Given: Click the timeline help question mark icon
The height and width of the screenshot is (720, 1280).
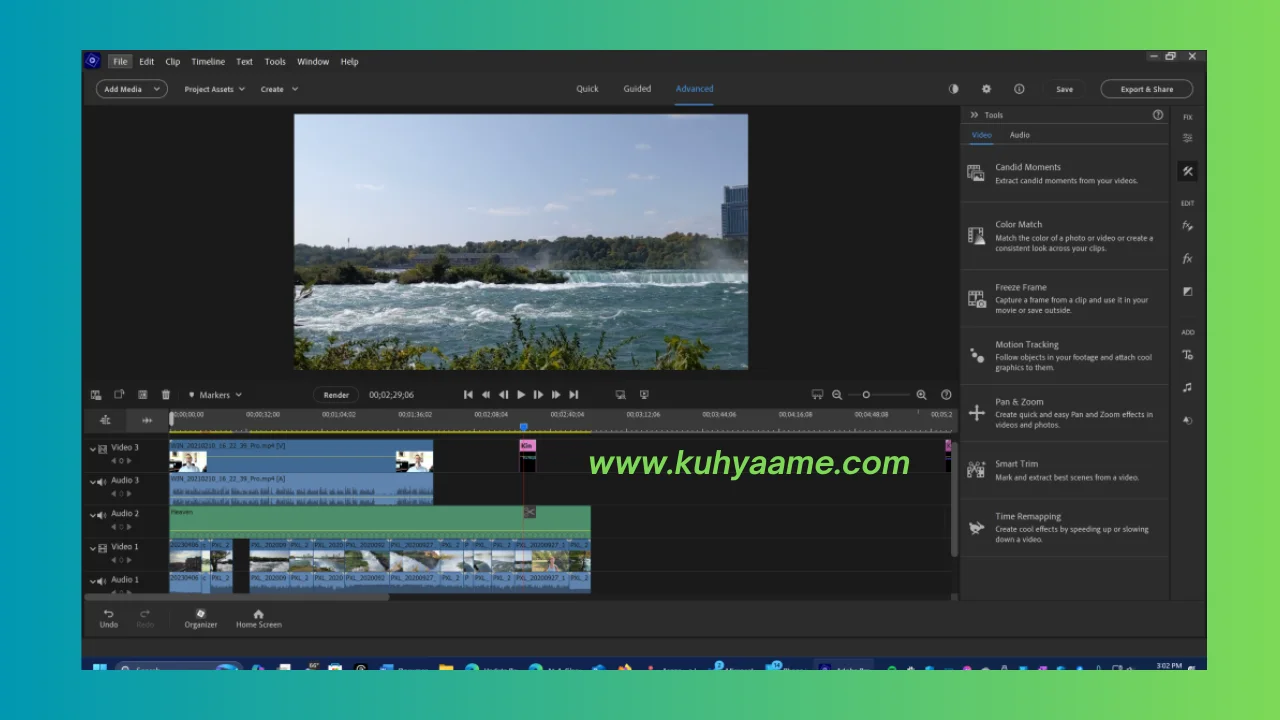Looking at the screenshot, I should point(946,395).
